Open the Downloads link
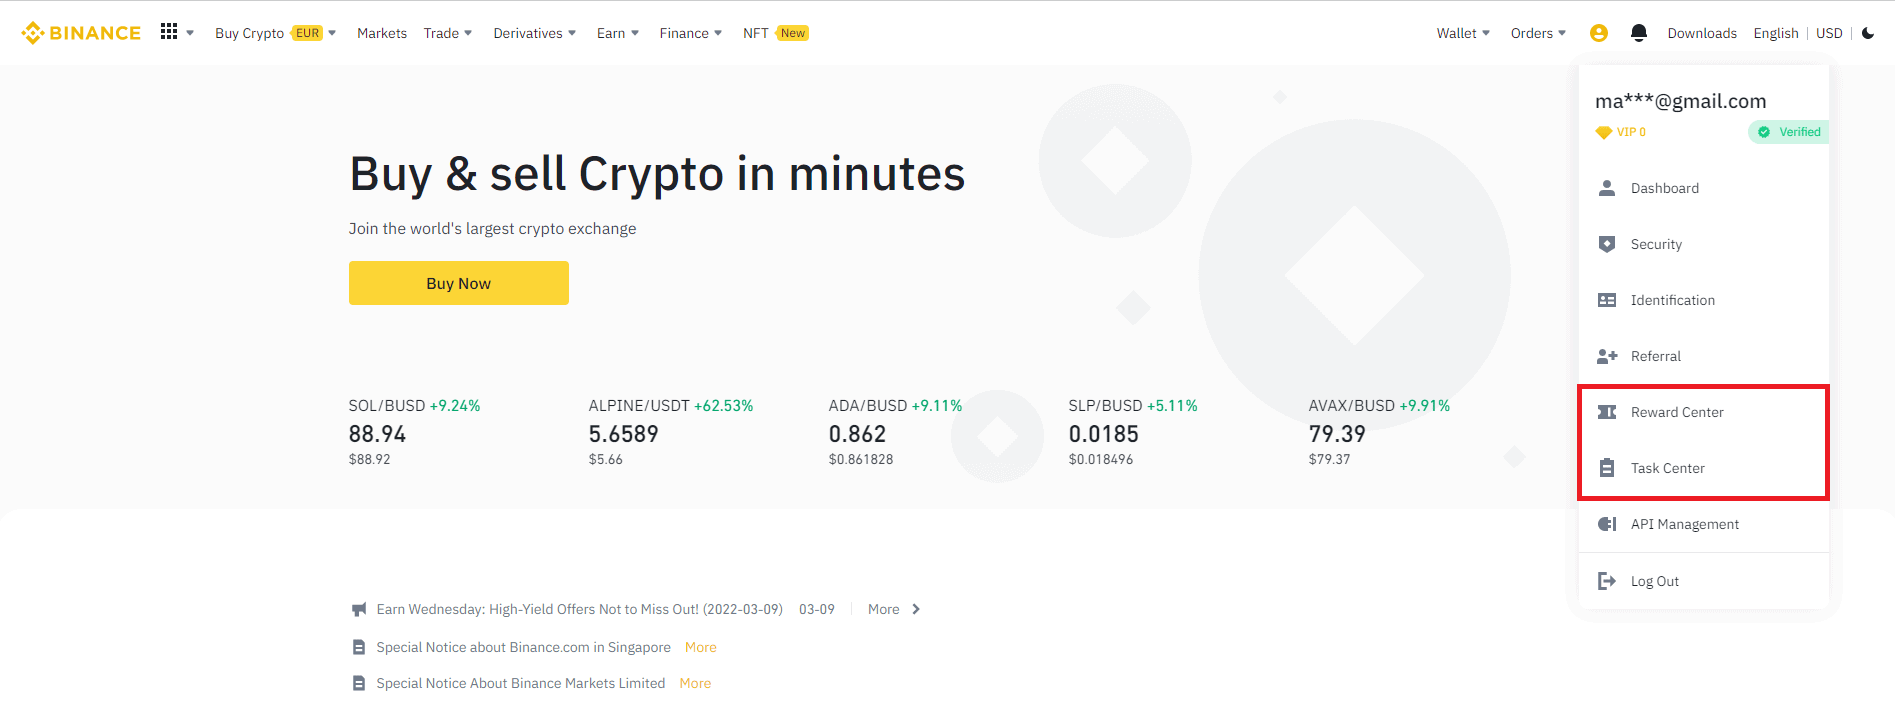This screenshot has height=716, width=1895. 1701,33
